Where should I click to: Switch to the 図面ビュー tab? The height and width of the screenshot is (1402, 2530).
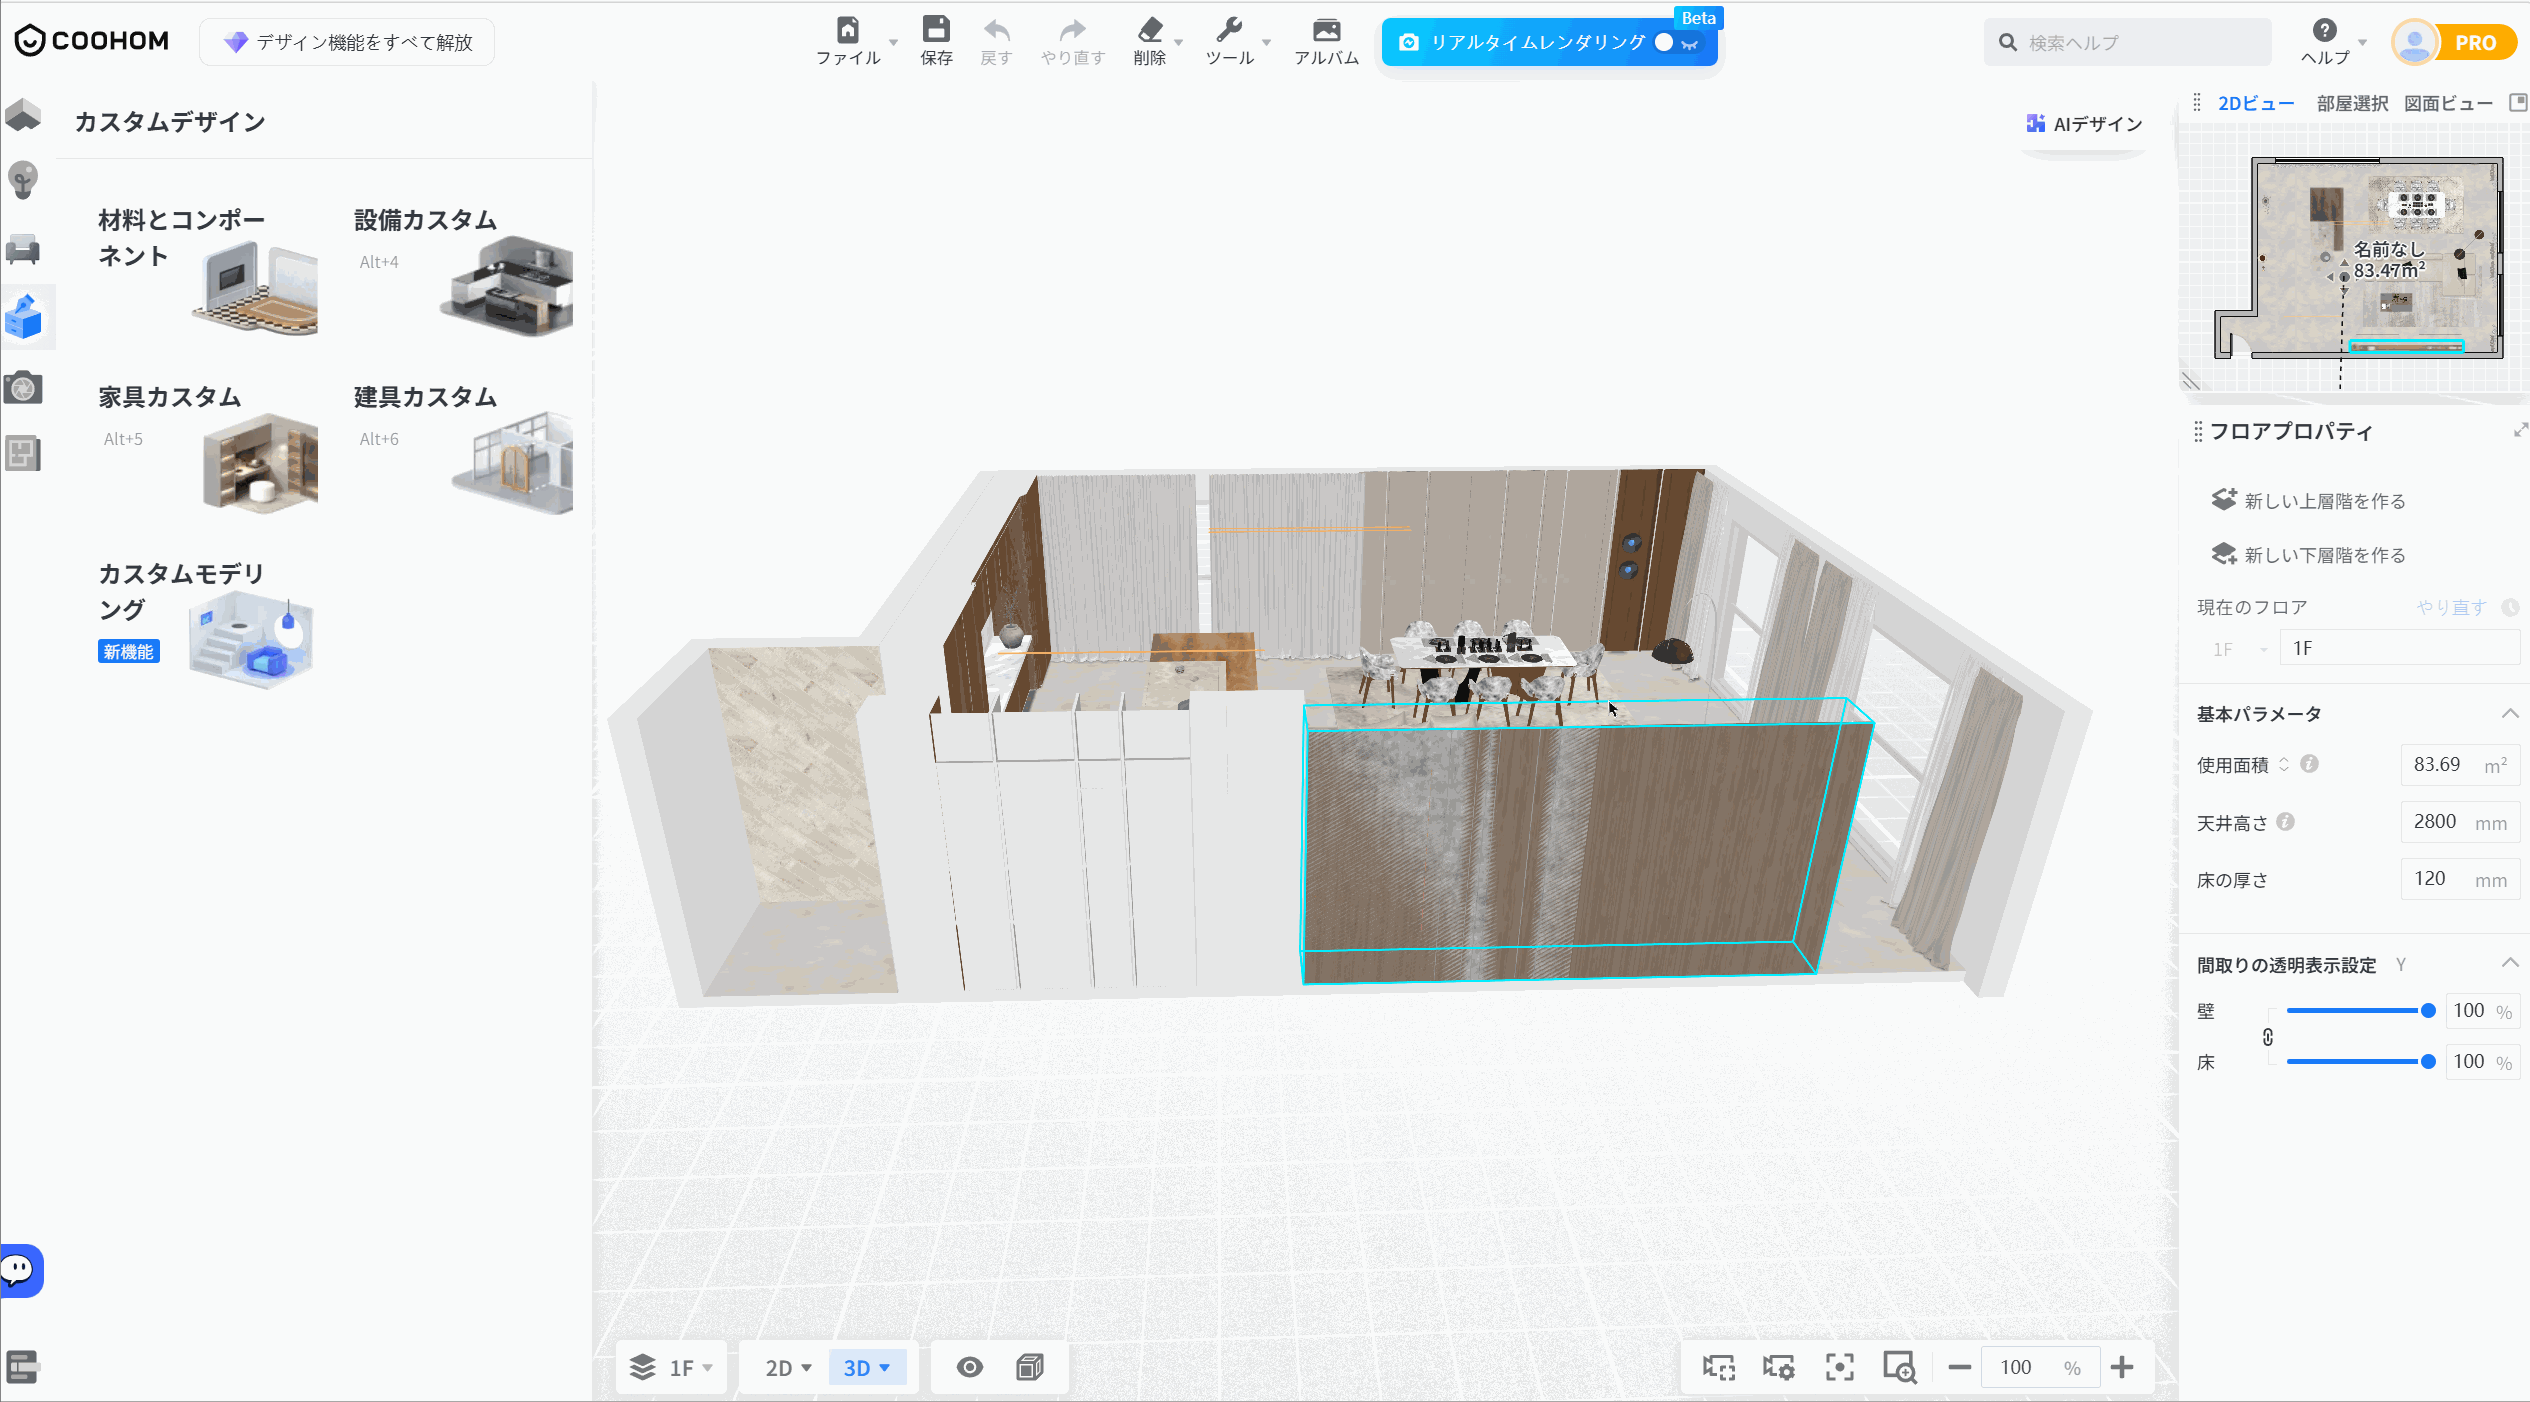[2448, 103]
